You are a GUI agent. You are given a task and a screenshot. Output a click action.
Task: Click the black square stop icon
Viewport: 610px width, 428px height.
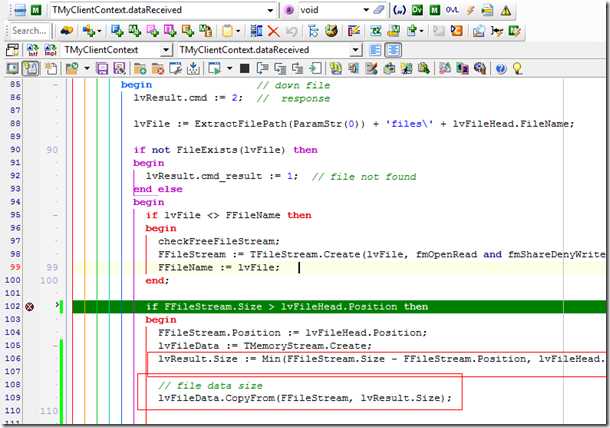[245, 69]
